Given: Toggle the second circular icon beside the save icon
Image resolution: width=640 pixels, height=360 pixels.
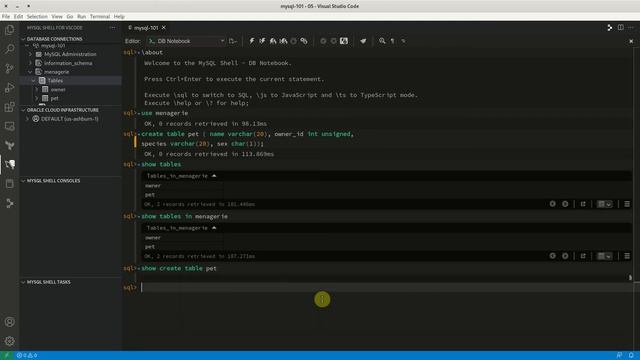Looking at the screenshot, I should 333,41.
